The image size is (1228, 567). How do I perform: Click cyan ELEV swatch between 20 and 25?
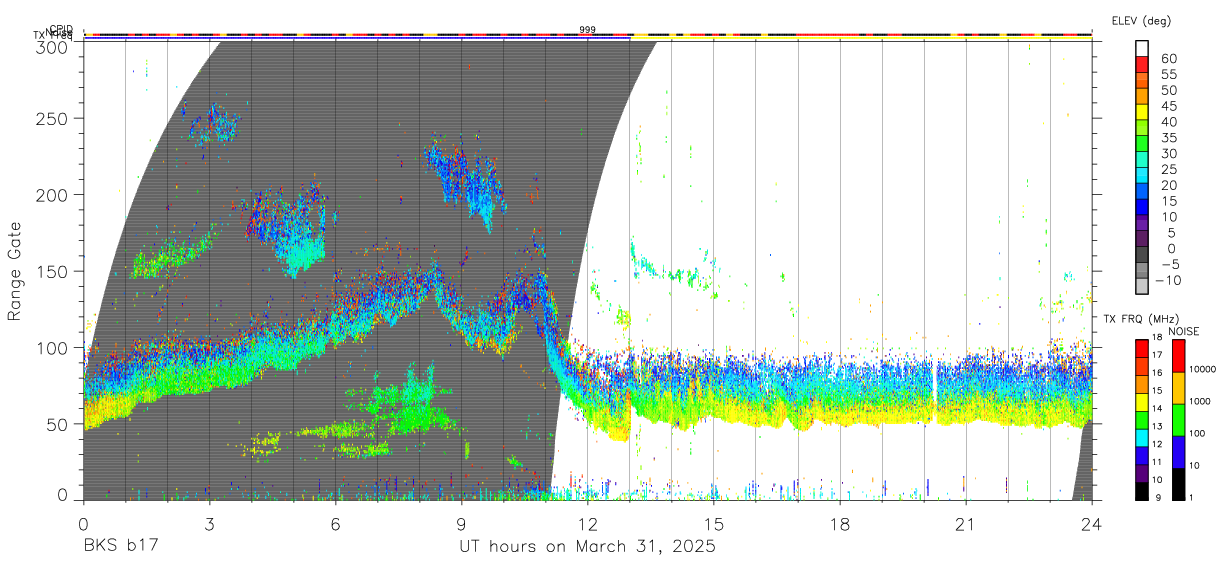[x=1143, y=174]
